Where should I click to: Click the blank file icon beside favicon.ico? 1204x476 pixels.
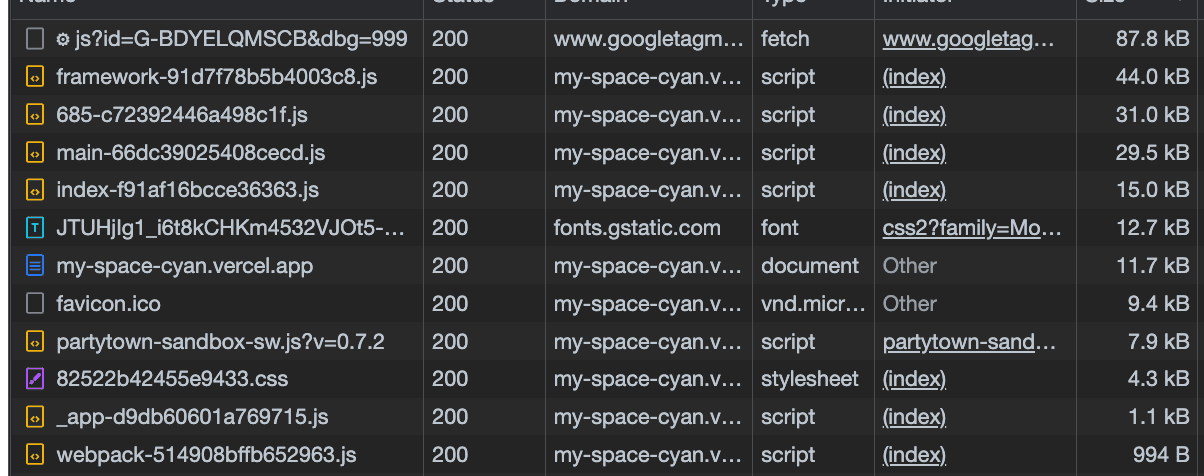point(35,304)
